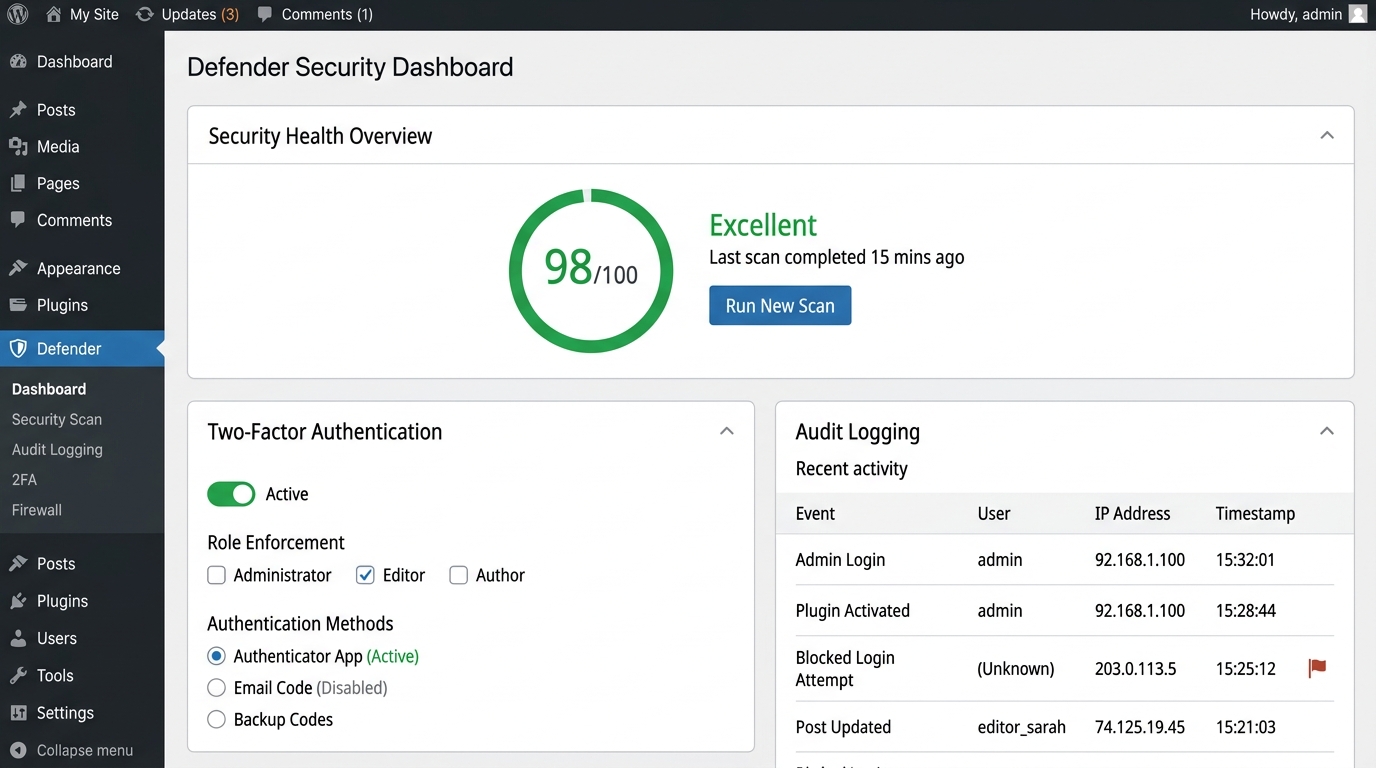Image resolution: width=1376 pixels, height=768 pixels.
Task: Open the Users icon in the sidebar
Action: [x=17, y=638]
